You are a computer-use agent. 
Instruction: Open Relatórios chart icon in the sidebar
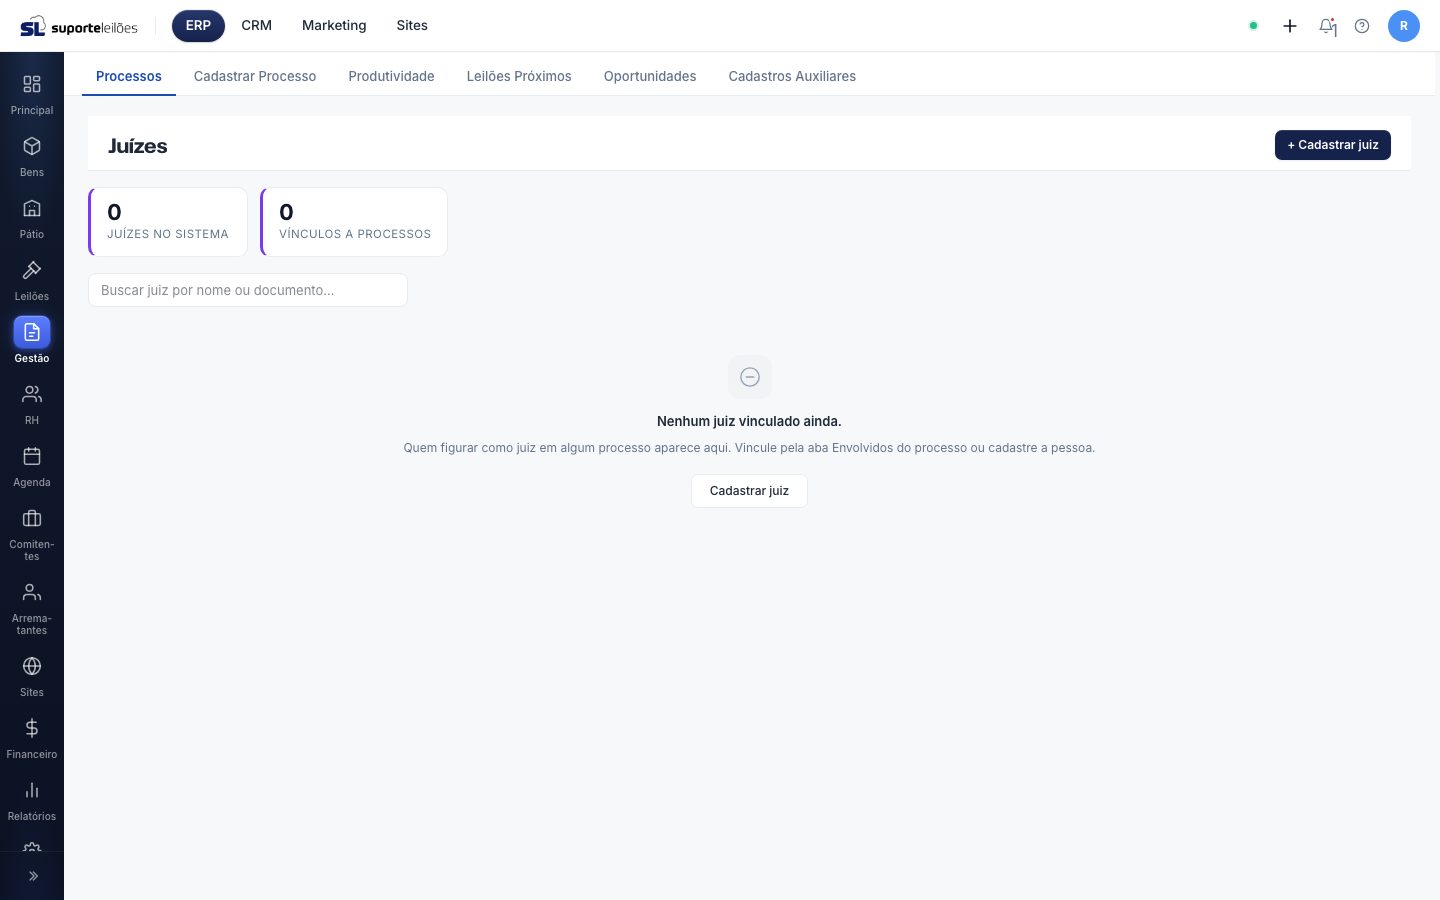click(32, 801)
